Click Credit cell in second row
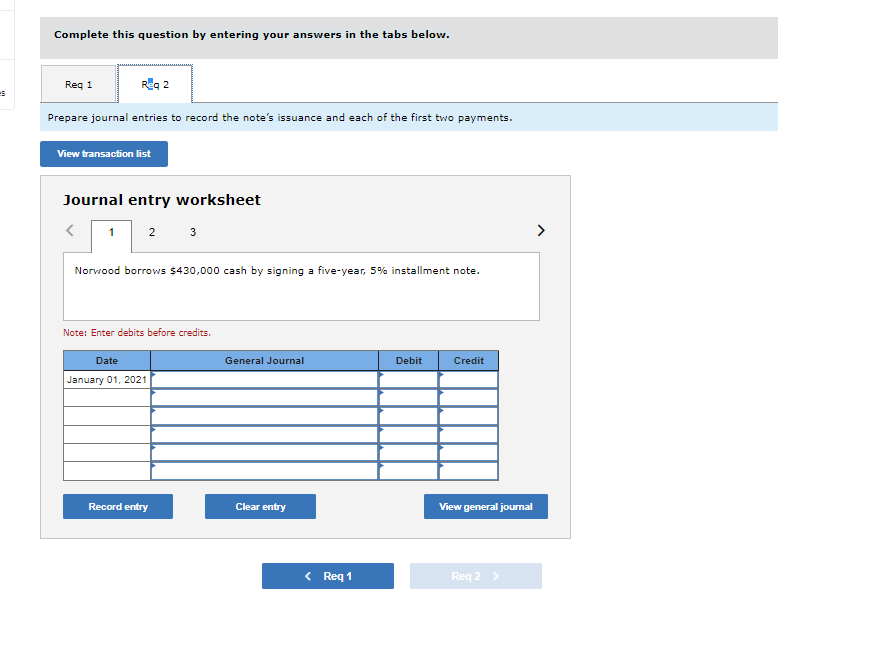This screenshot has height=671, width=883. (469, 397)
